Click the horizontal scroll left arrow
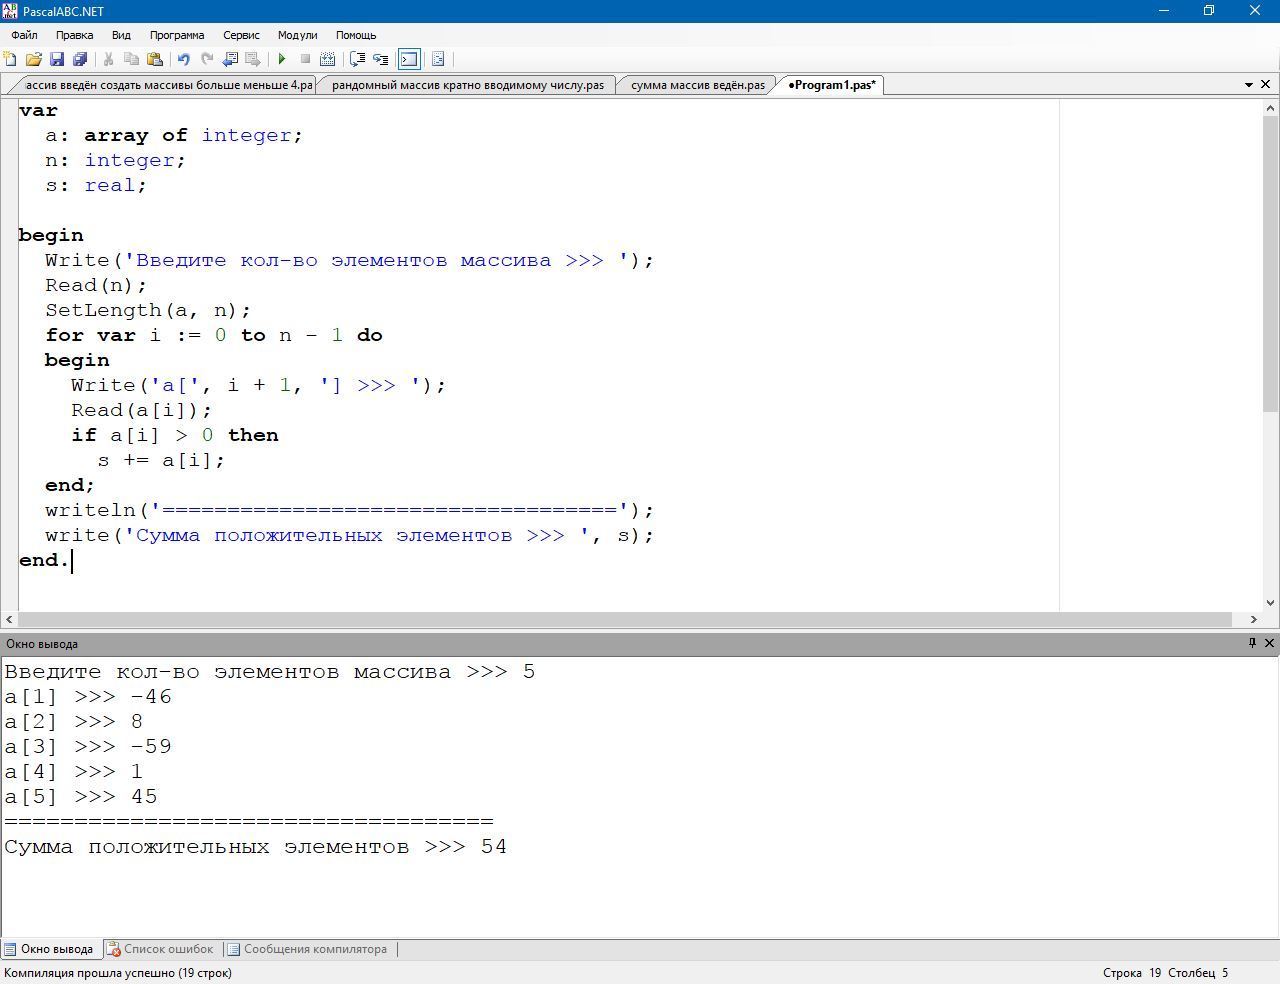 (x=10, y=620)
